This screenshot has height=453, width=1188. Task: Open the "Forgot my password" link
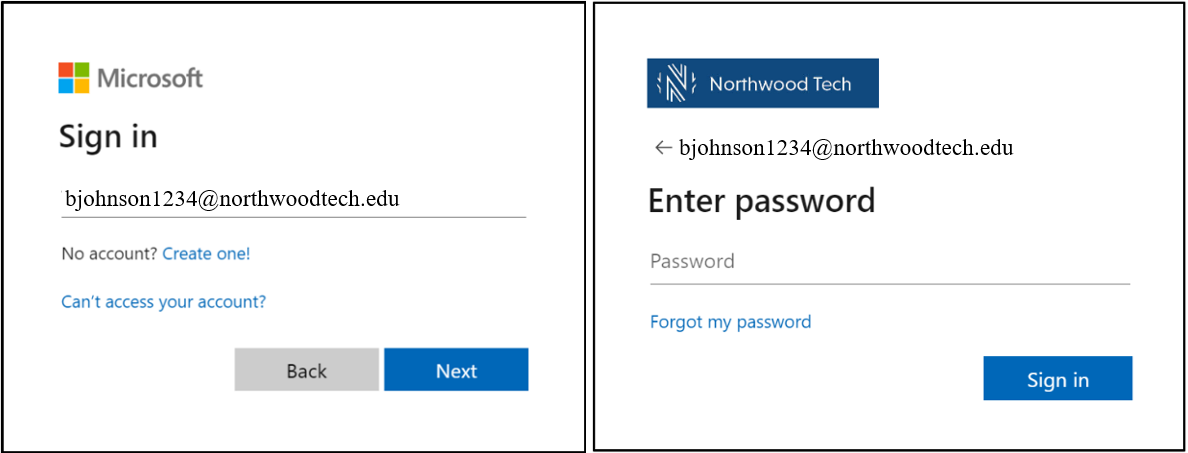coord(730,322)
